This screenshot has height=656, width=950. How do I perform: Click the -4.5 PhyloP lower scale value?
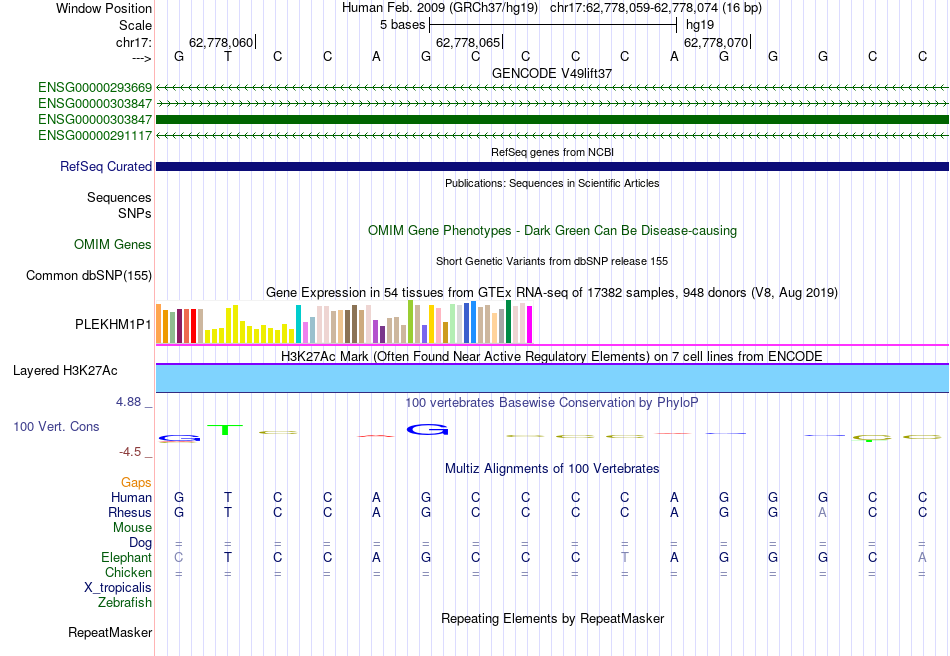tap(130, 452)
